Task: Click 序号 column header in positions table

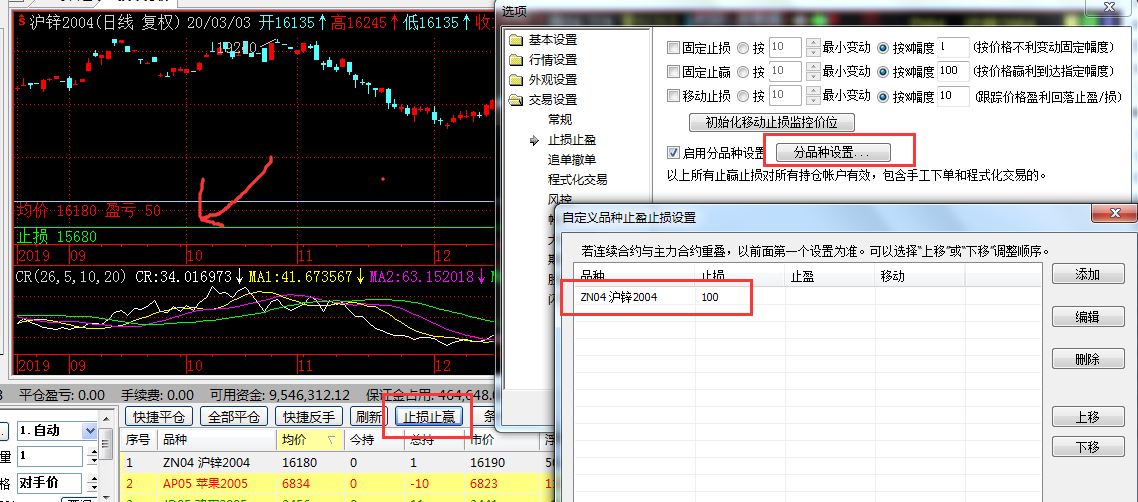Action: pos(139,440)
